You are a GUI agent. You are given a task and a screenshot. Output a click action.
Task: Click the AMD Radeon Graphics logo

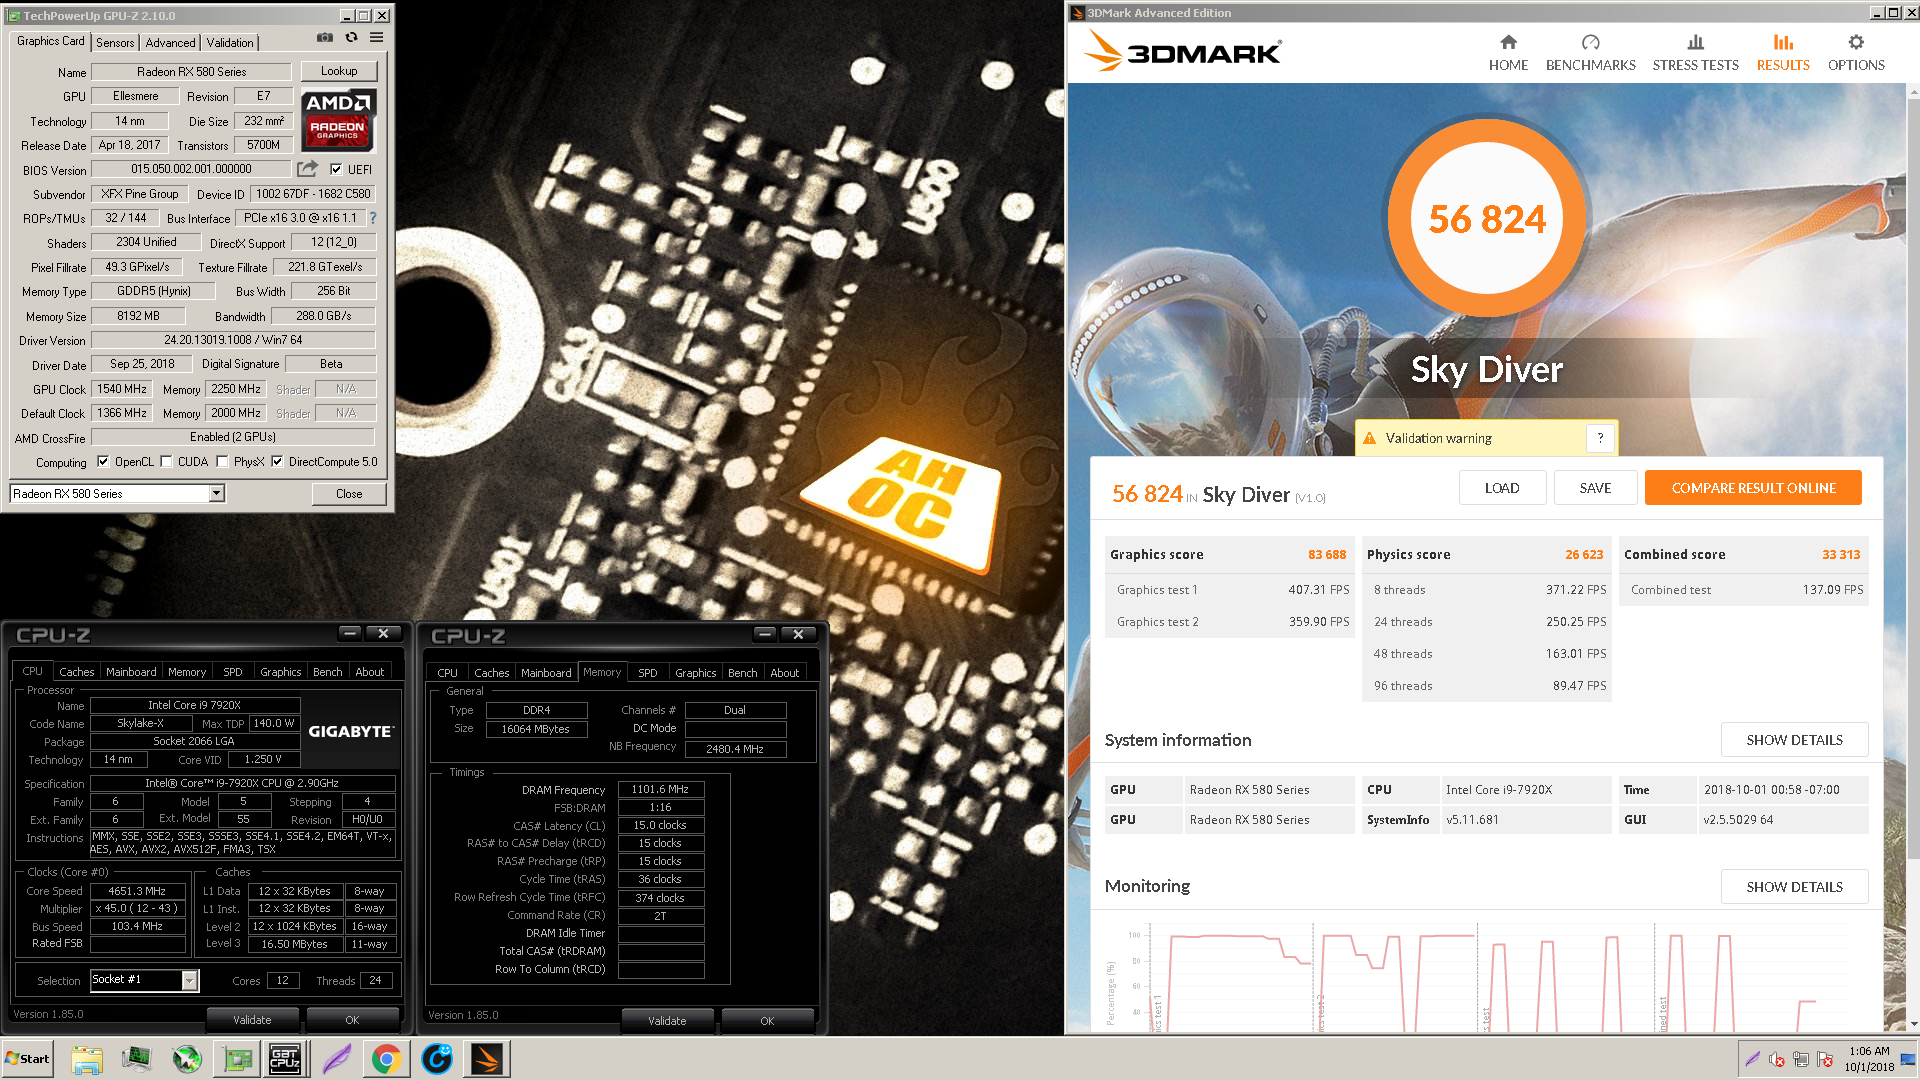tap(340, 119)
